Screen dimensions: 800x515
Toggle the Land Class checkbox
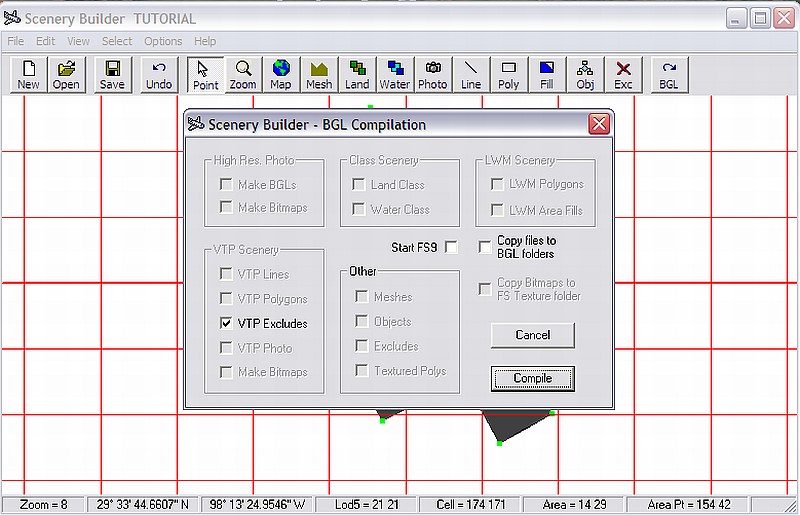359,184
